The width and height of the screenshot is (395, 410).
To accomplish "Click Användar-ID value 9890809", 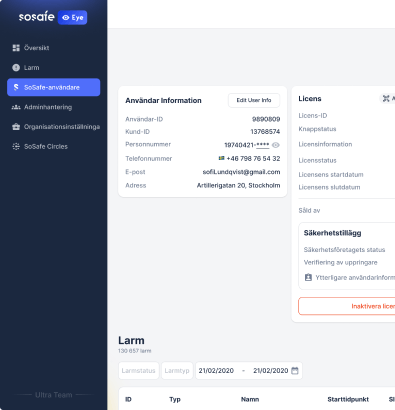I will pos(266,119).
